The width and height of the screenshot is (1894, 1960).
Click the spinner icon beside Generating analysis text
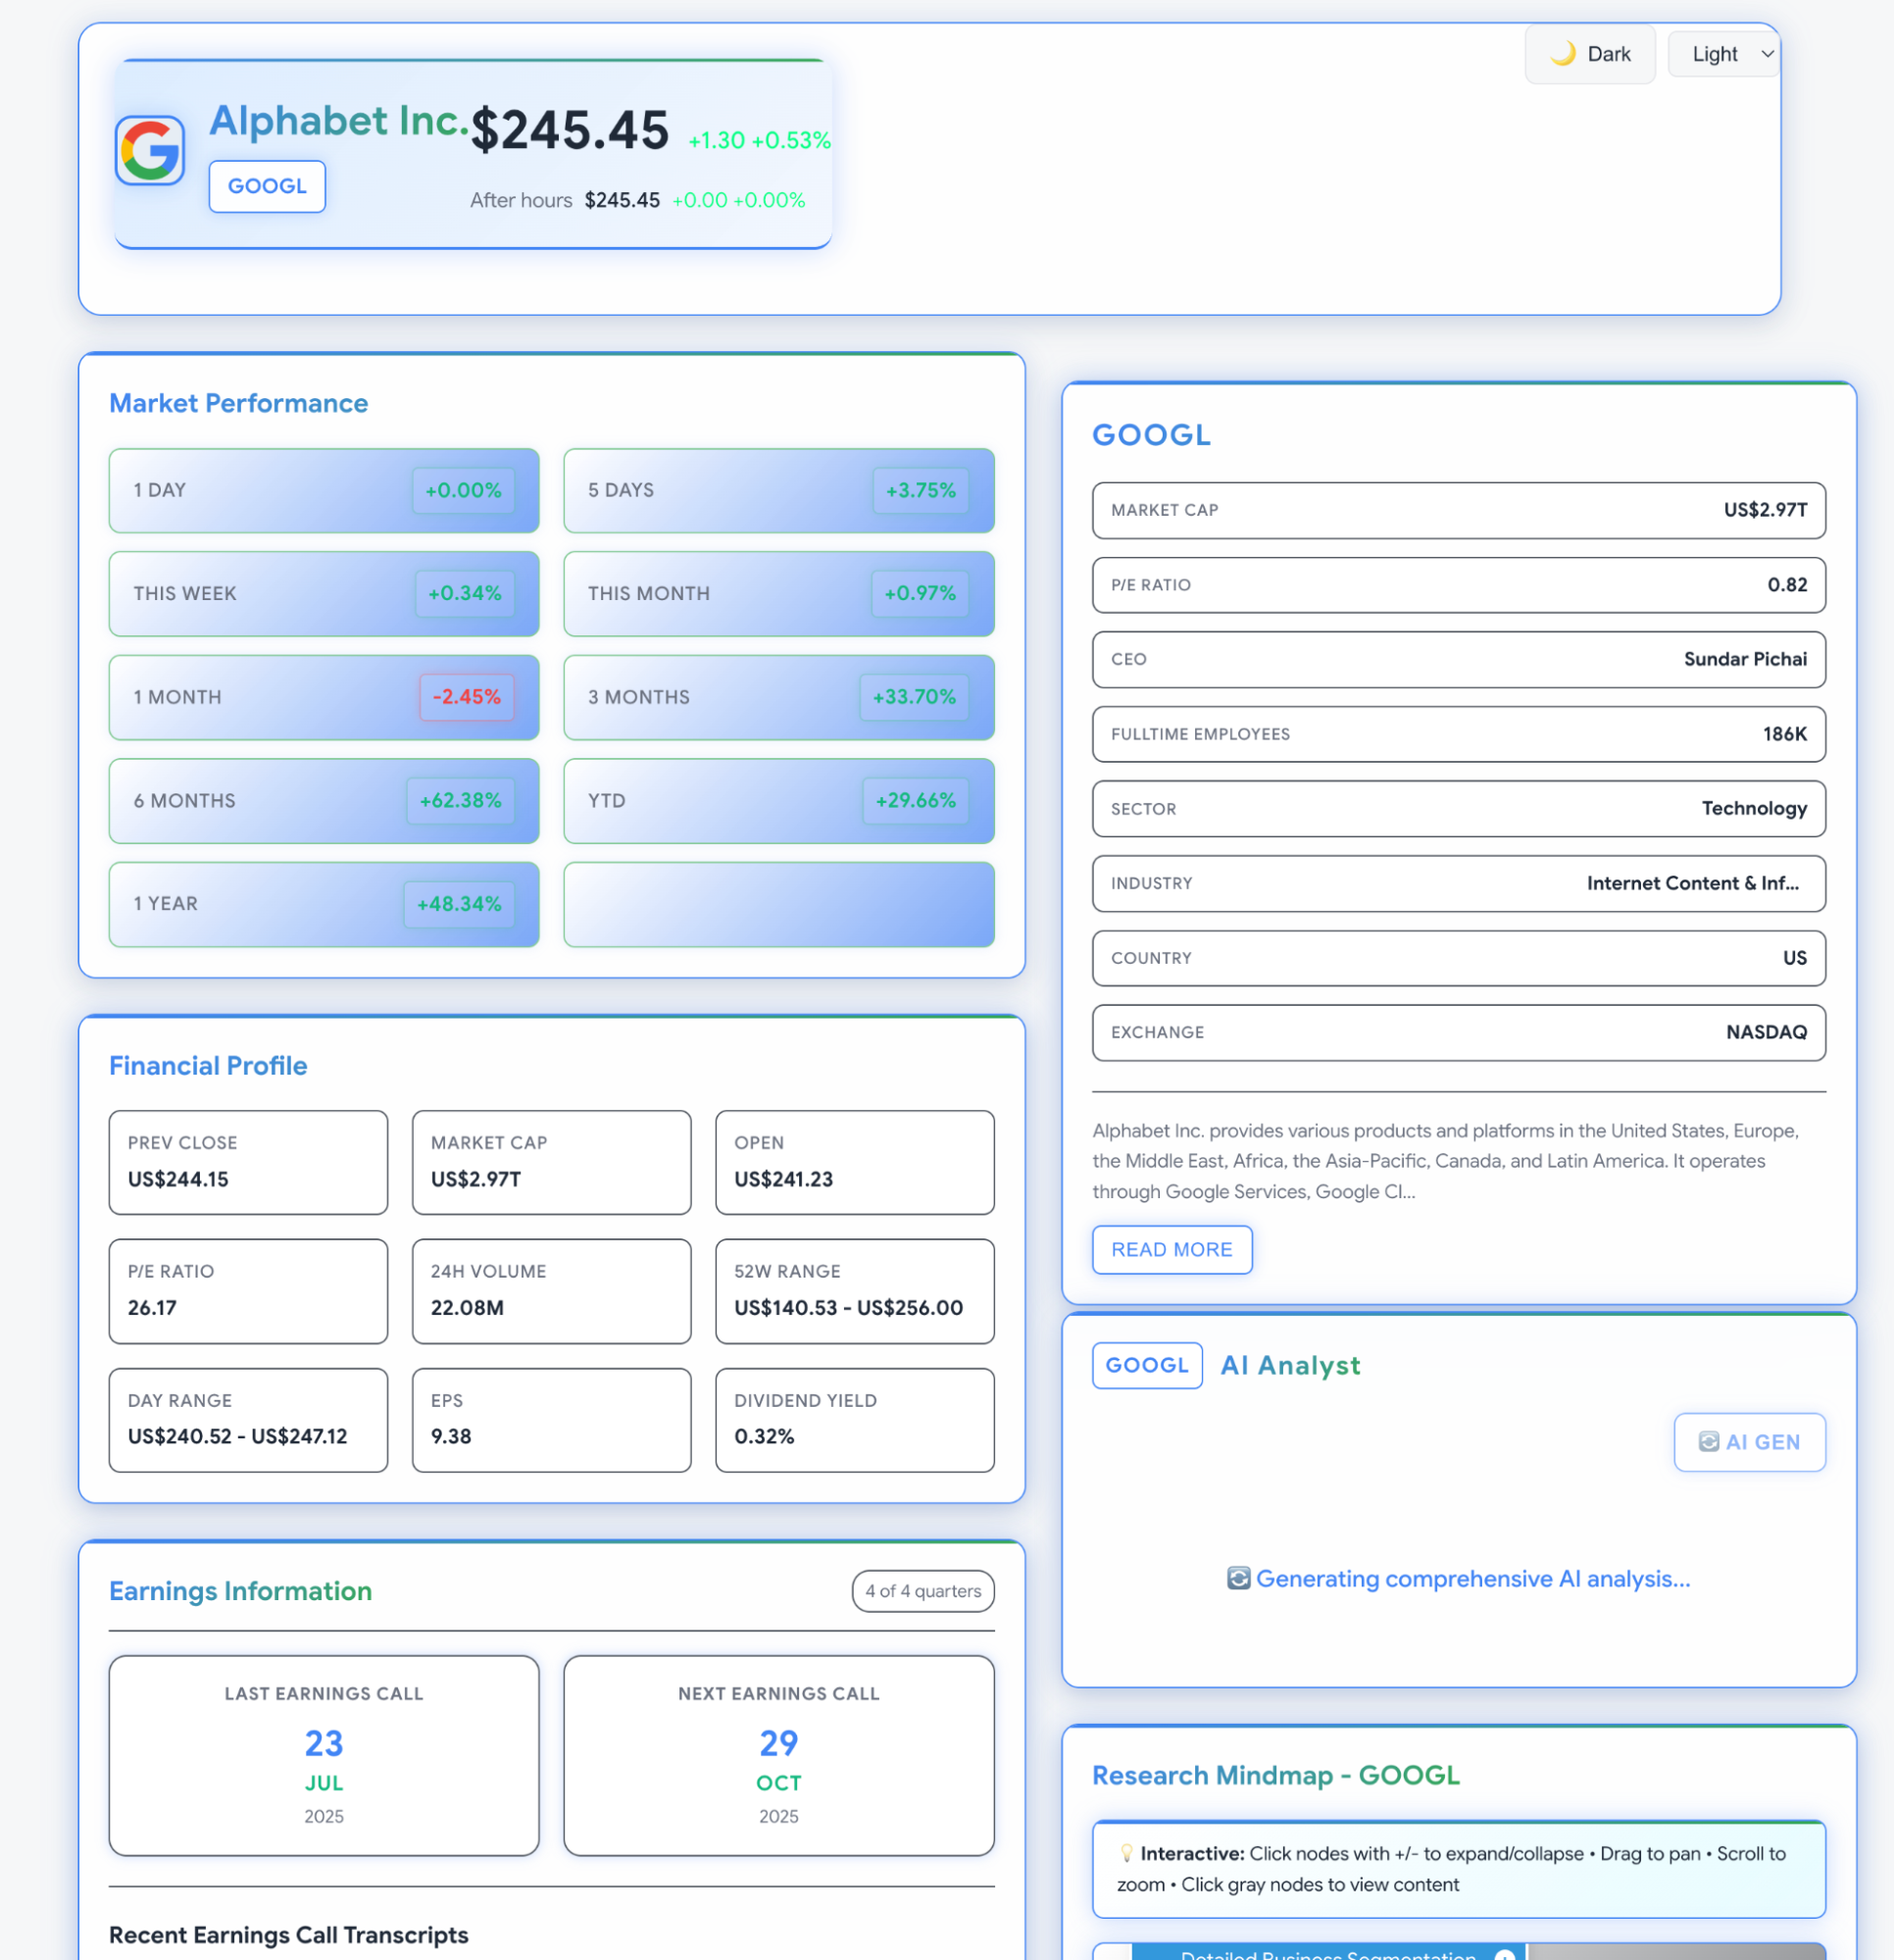coord(1238,1578)
